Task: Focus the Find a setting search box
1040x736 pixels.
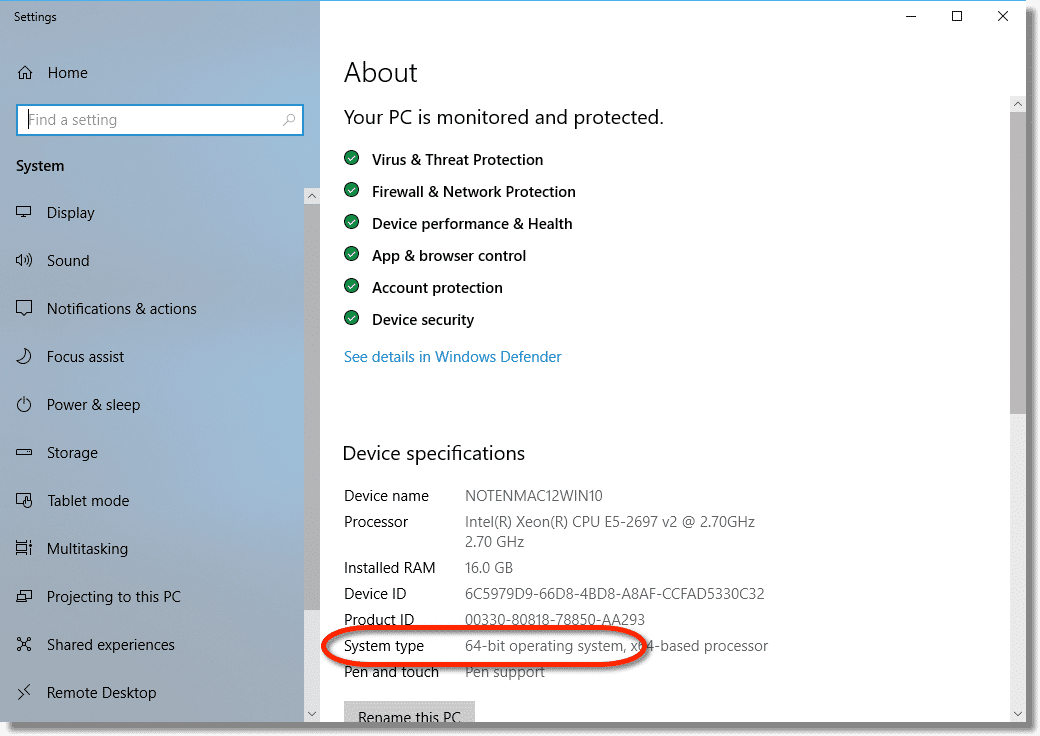Action: pyautogui.click(x=150, y=120)
